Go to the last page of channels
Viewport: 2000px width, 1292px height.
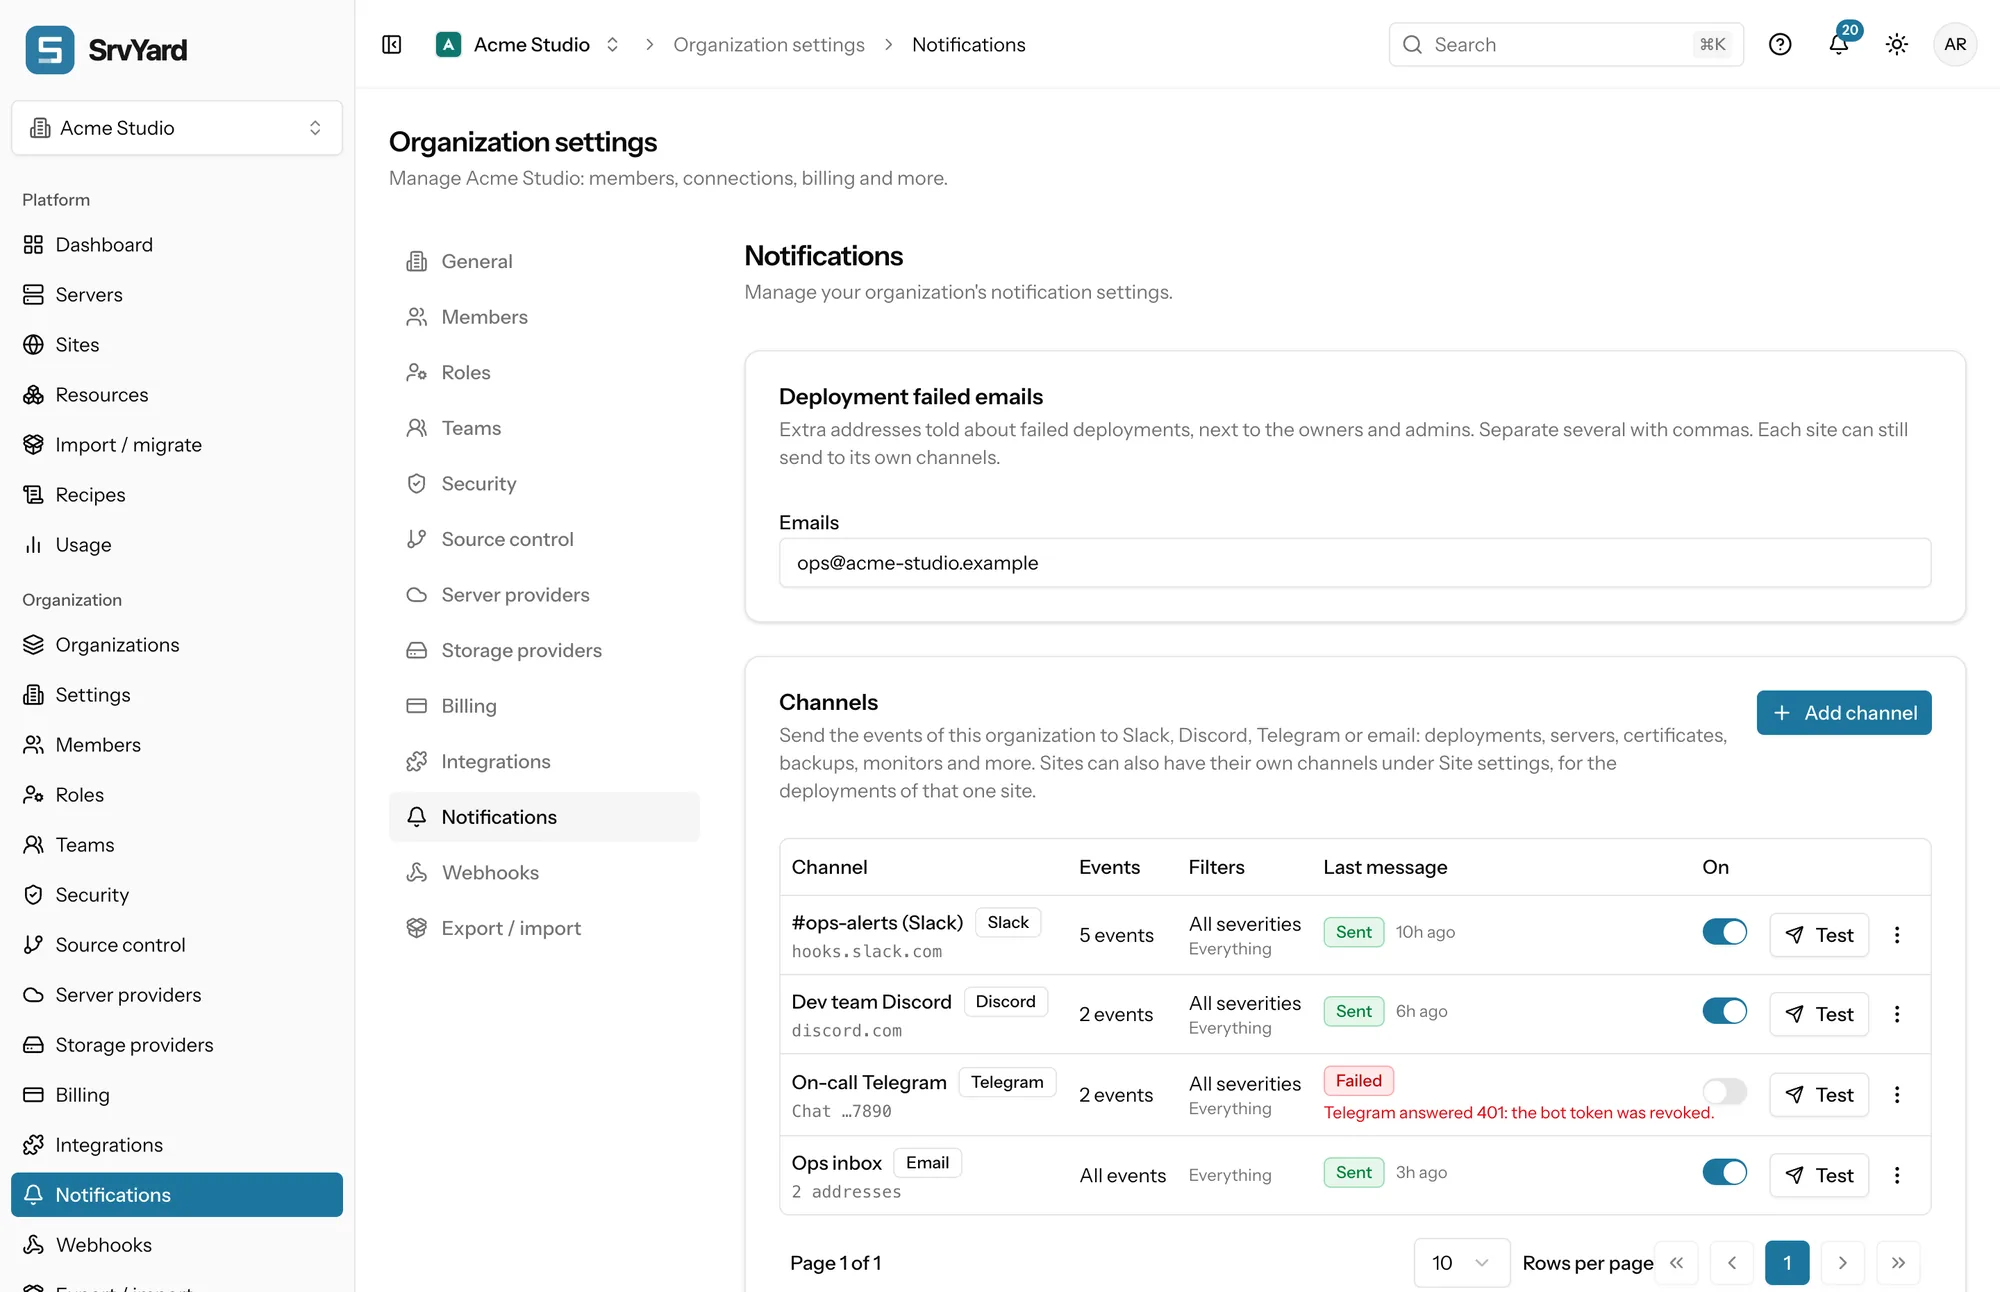click(1898, 1263)
